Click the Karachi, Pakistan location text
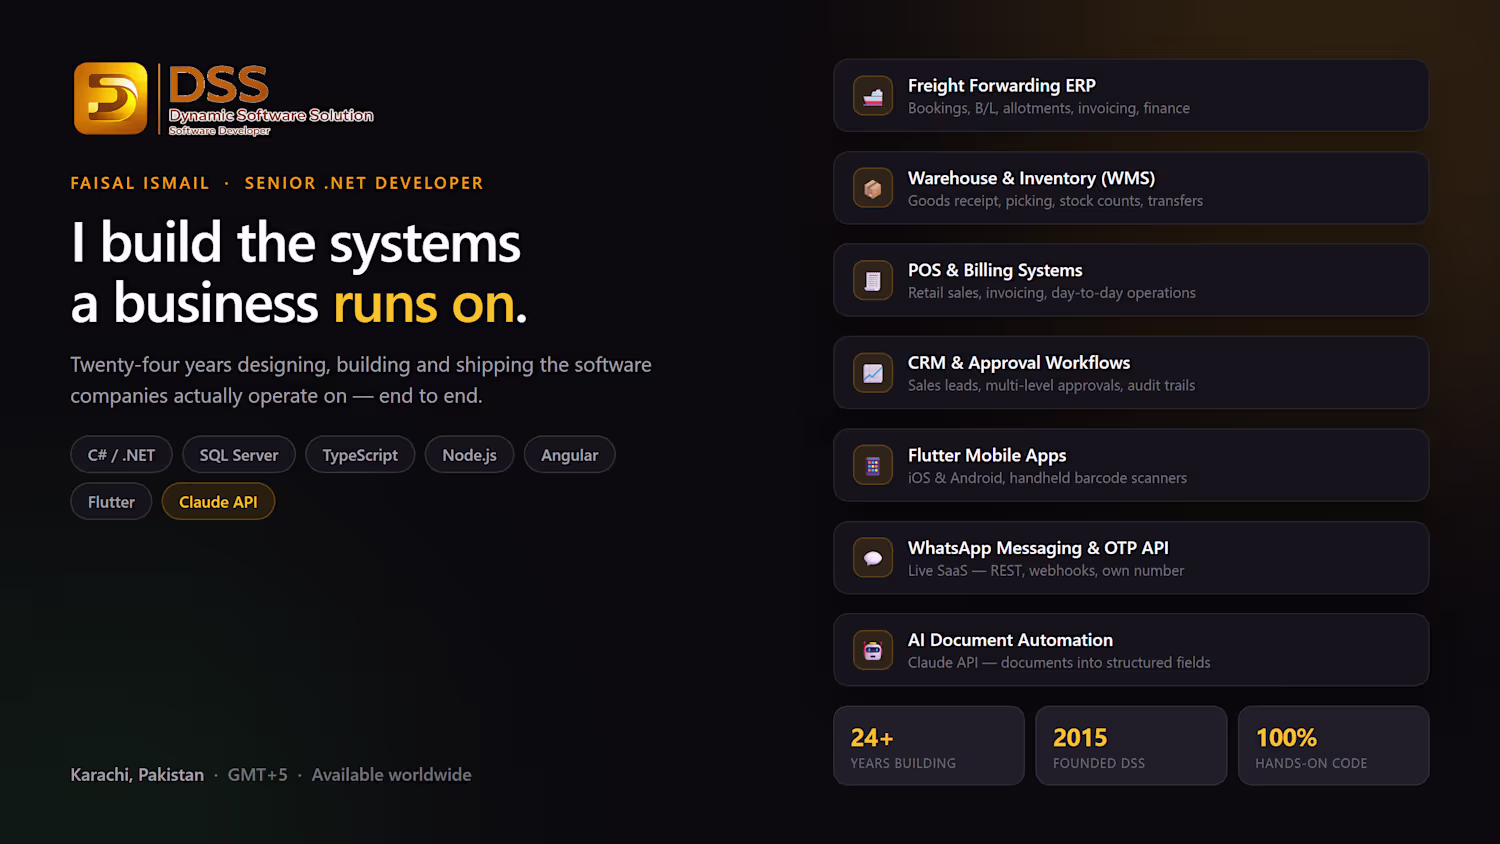The height and width of the screenshot is (844, 1500). pos(137,775)
